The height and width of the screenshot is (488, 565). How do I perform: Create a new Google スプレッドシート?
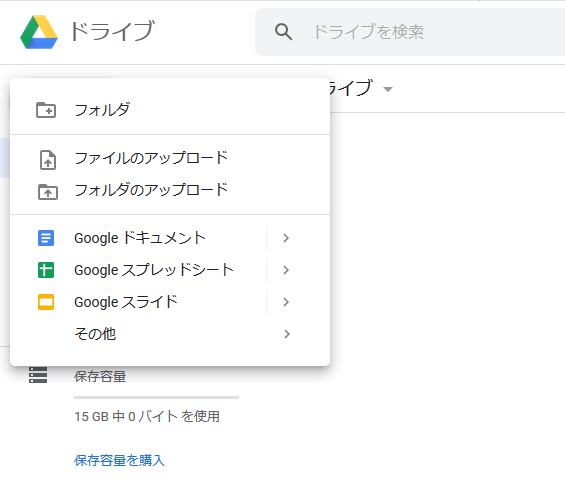pyautogui.click(x=138, y=270)
